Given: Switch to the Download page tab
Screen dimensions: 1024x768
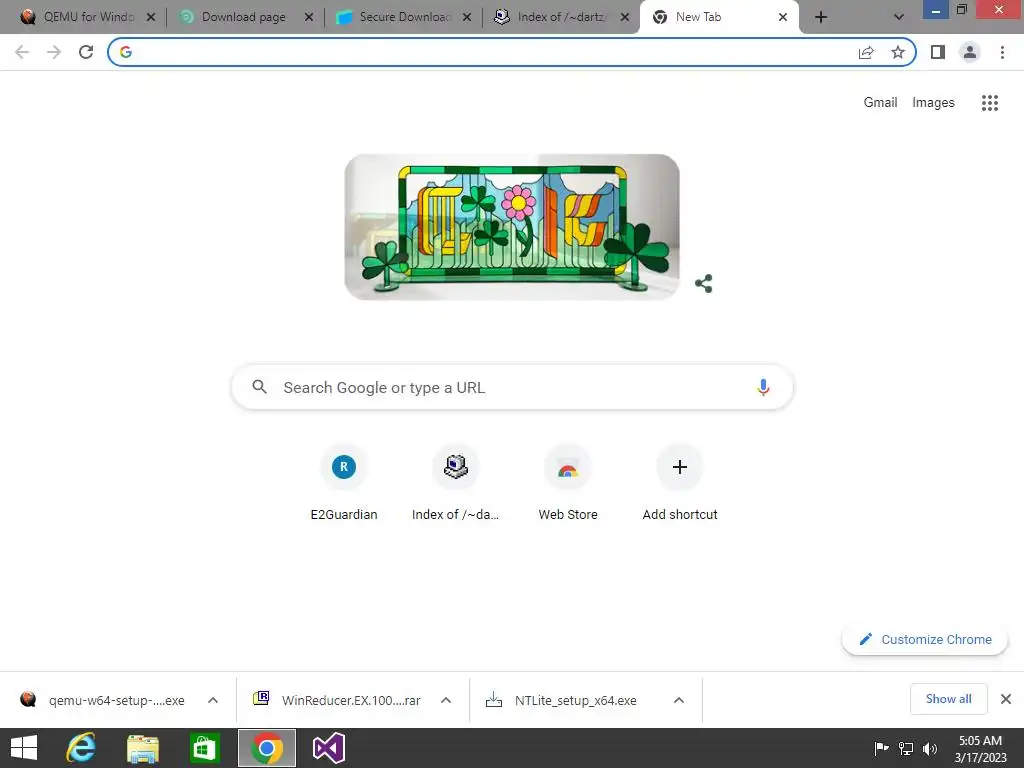Looking at the screenshot, I should 244,17.
